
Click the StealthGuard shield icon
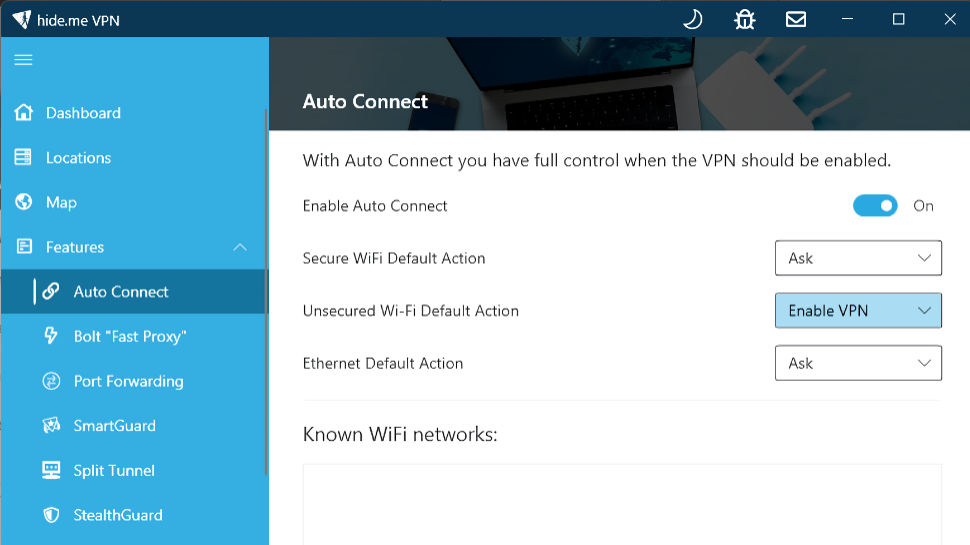(51, 515)
